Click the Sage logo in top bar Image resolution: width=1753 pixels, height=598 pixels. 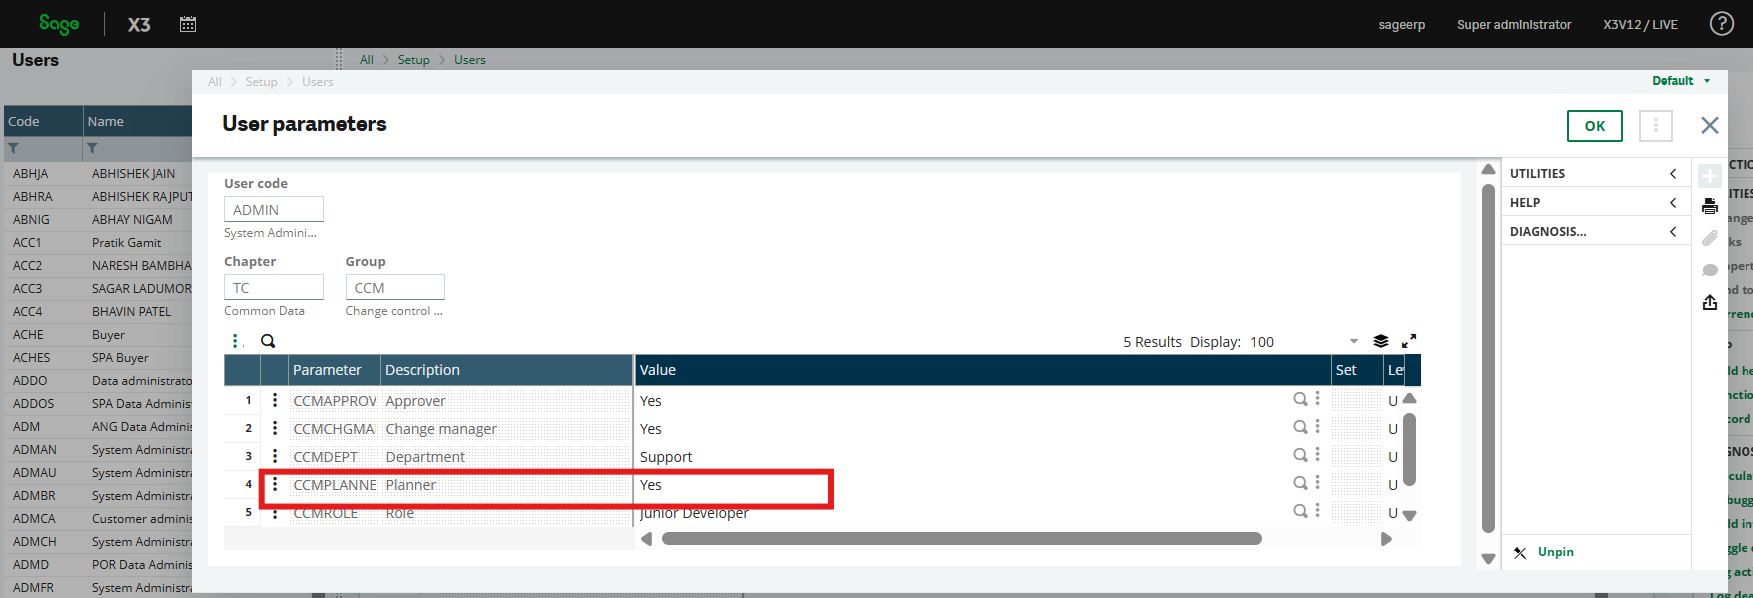click(x=59, y=24)
